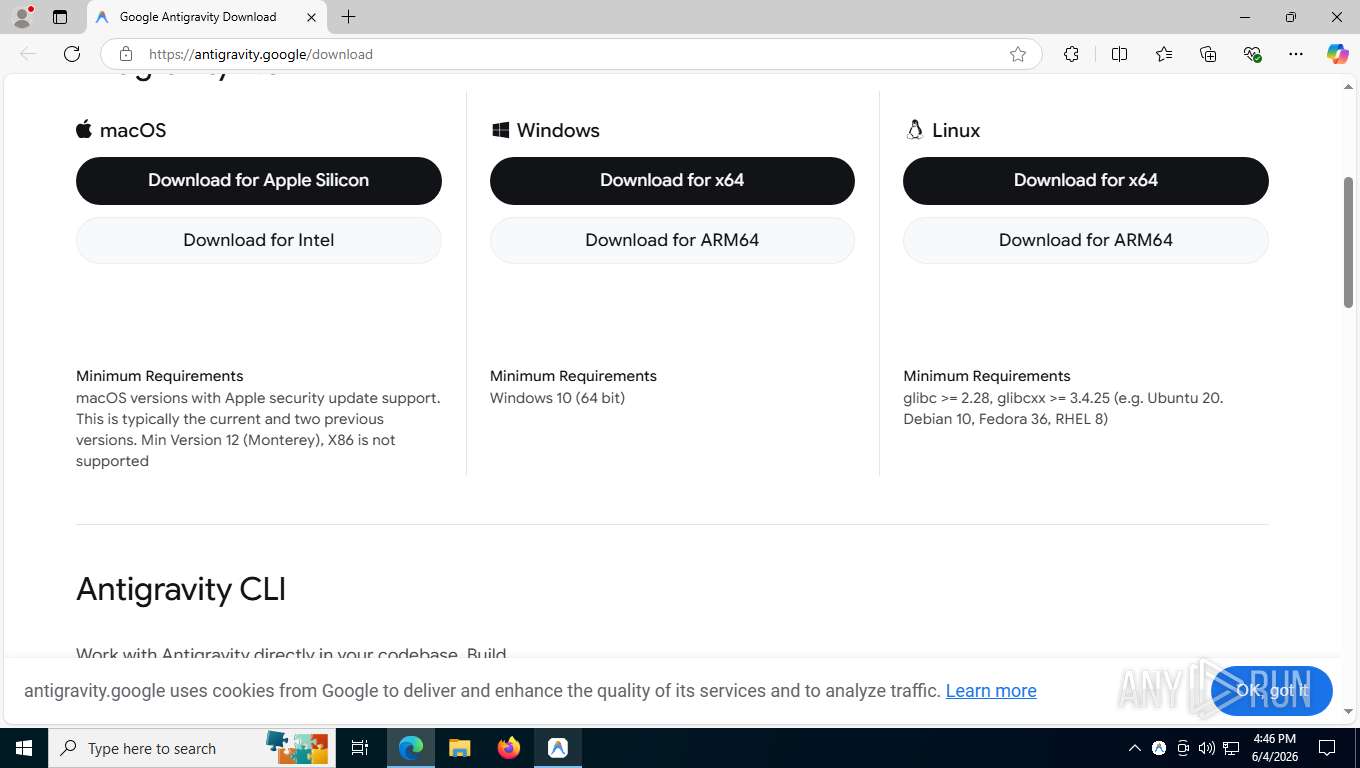Open Microsoft Edge from taskbar
The image size is (1360, 768).
click(411, 748)
